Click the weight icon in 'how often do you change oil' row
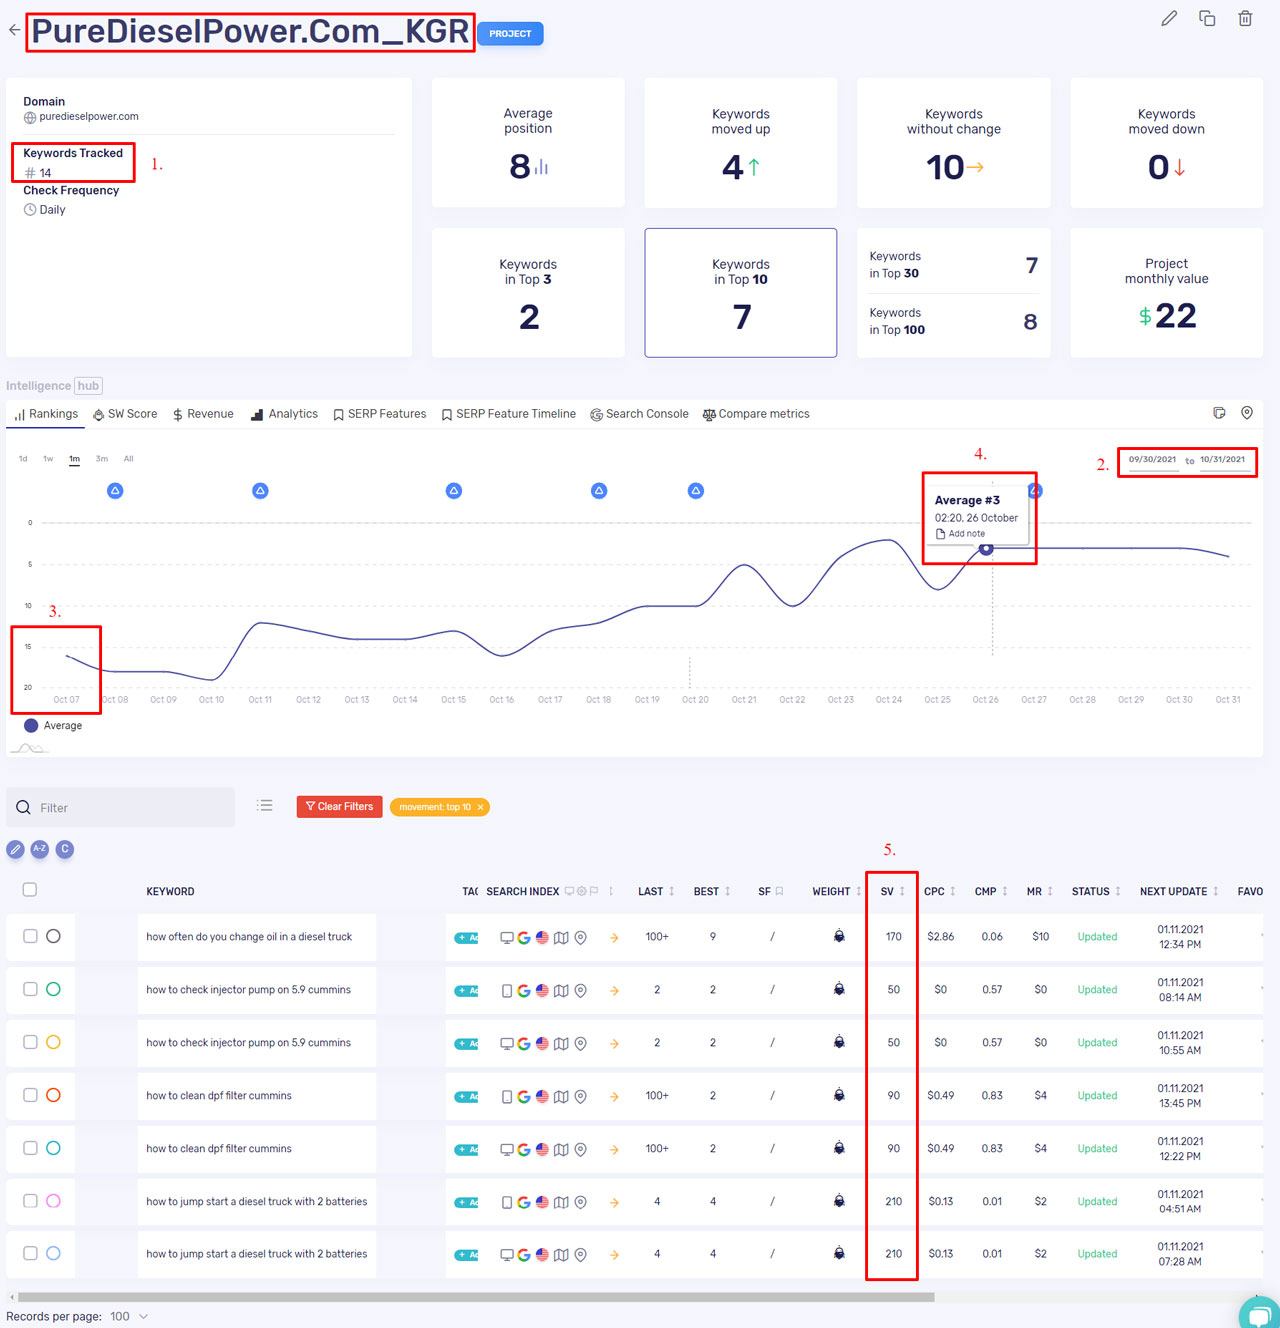This screenshot has width=1280, height=1328. 839,936
